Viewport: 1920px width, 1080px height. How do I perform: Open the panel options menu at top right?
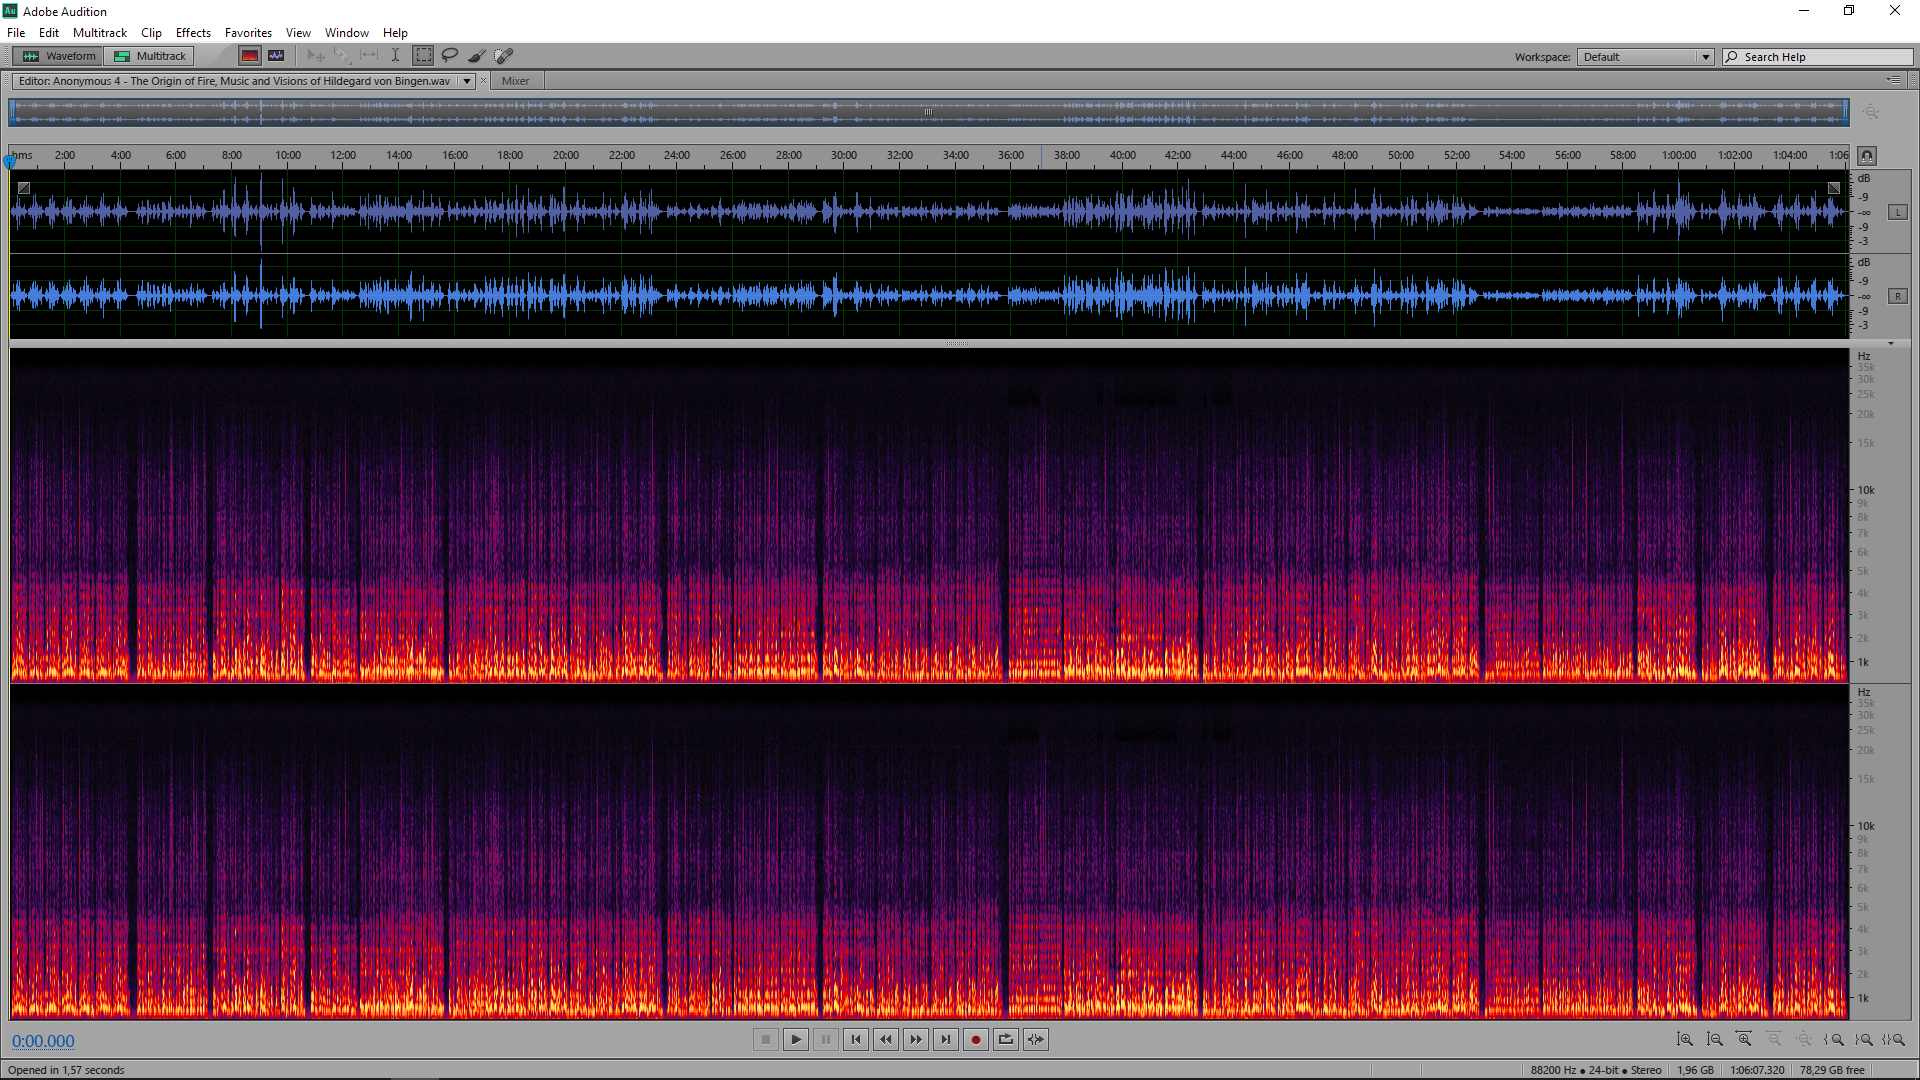tap(1893, 80)
